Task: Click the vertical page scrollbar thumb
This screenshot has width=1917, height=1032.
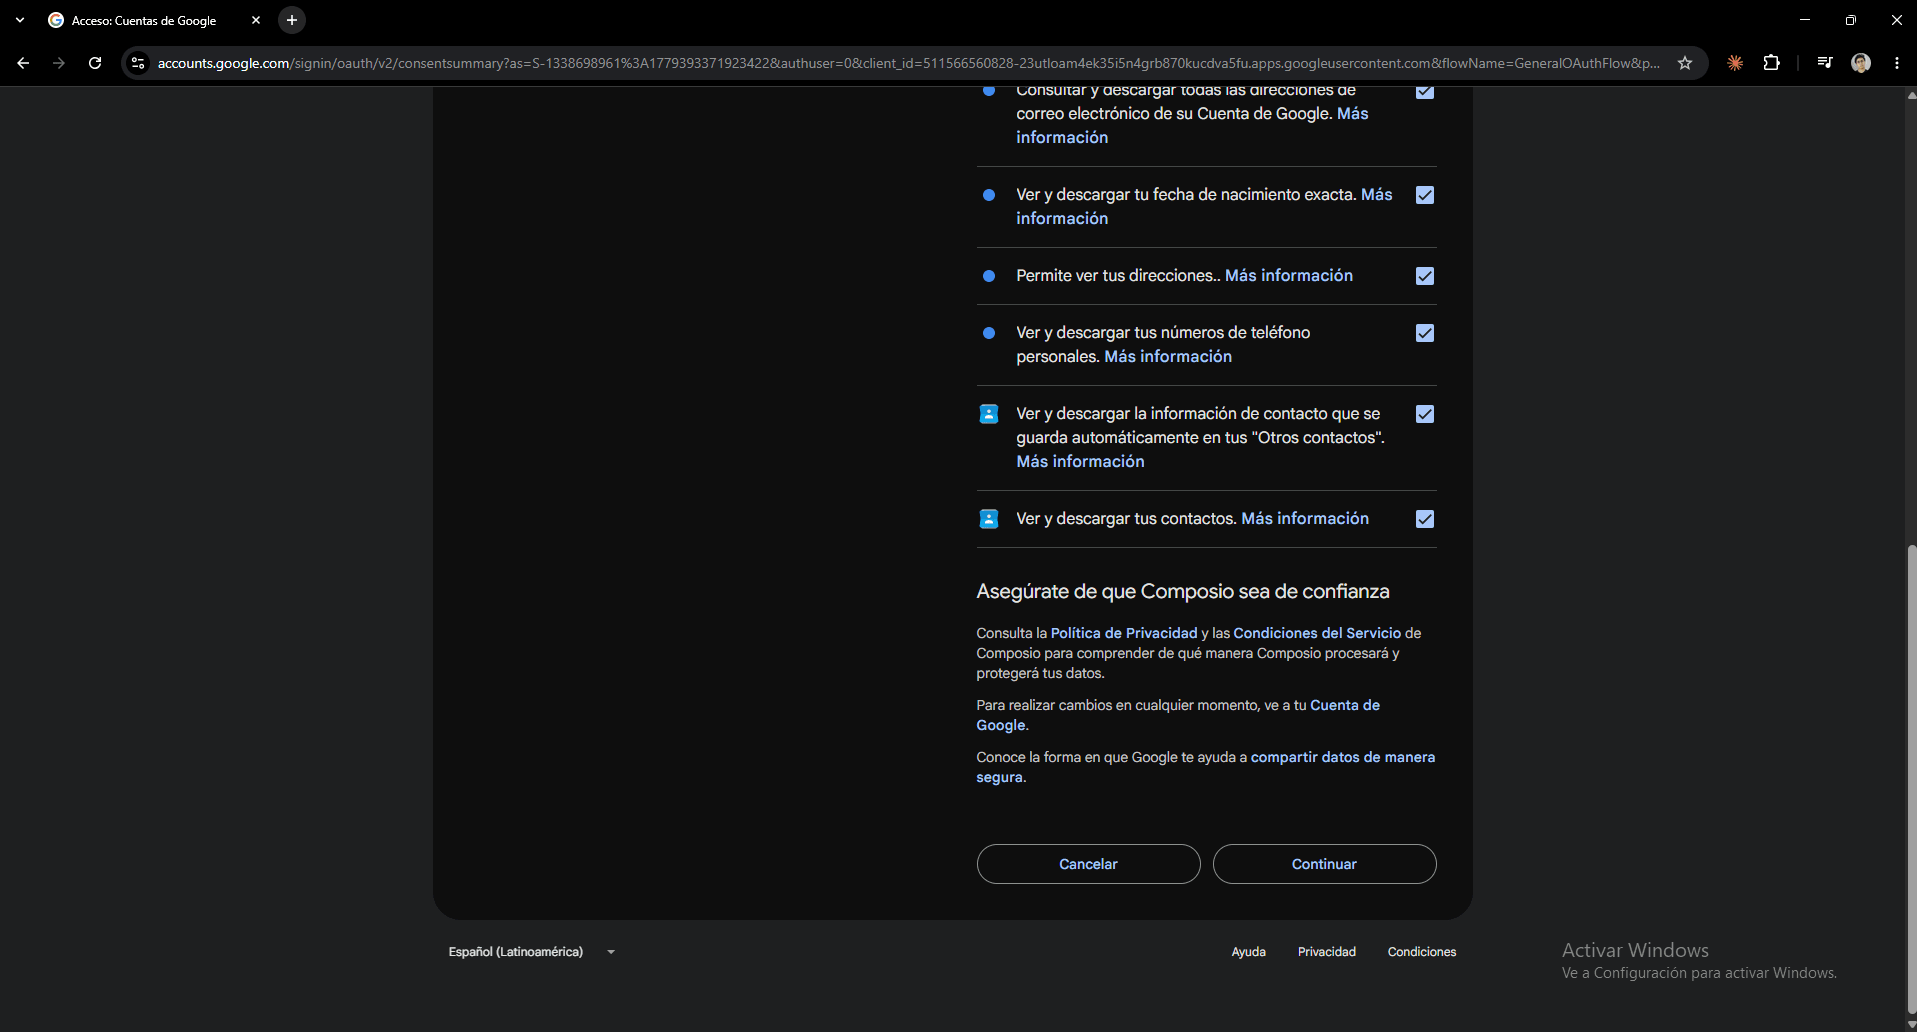Action: [1911, 780]
